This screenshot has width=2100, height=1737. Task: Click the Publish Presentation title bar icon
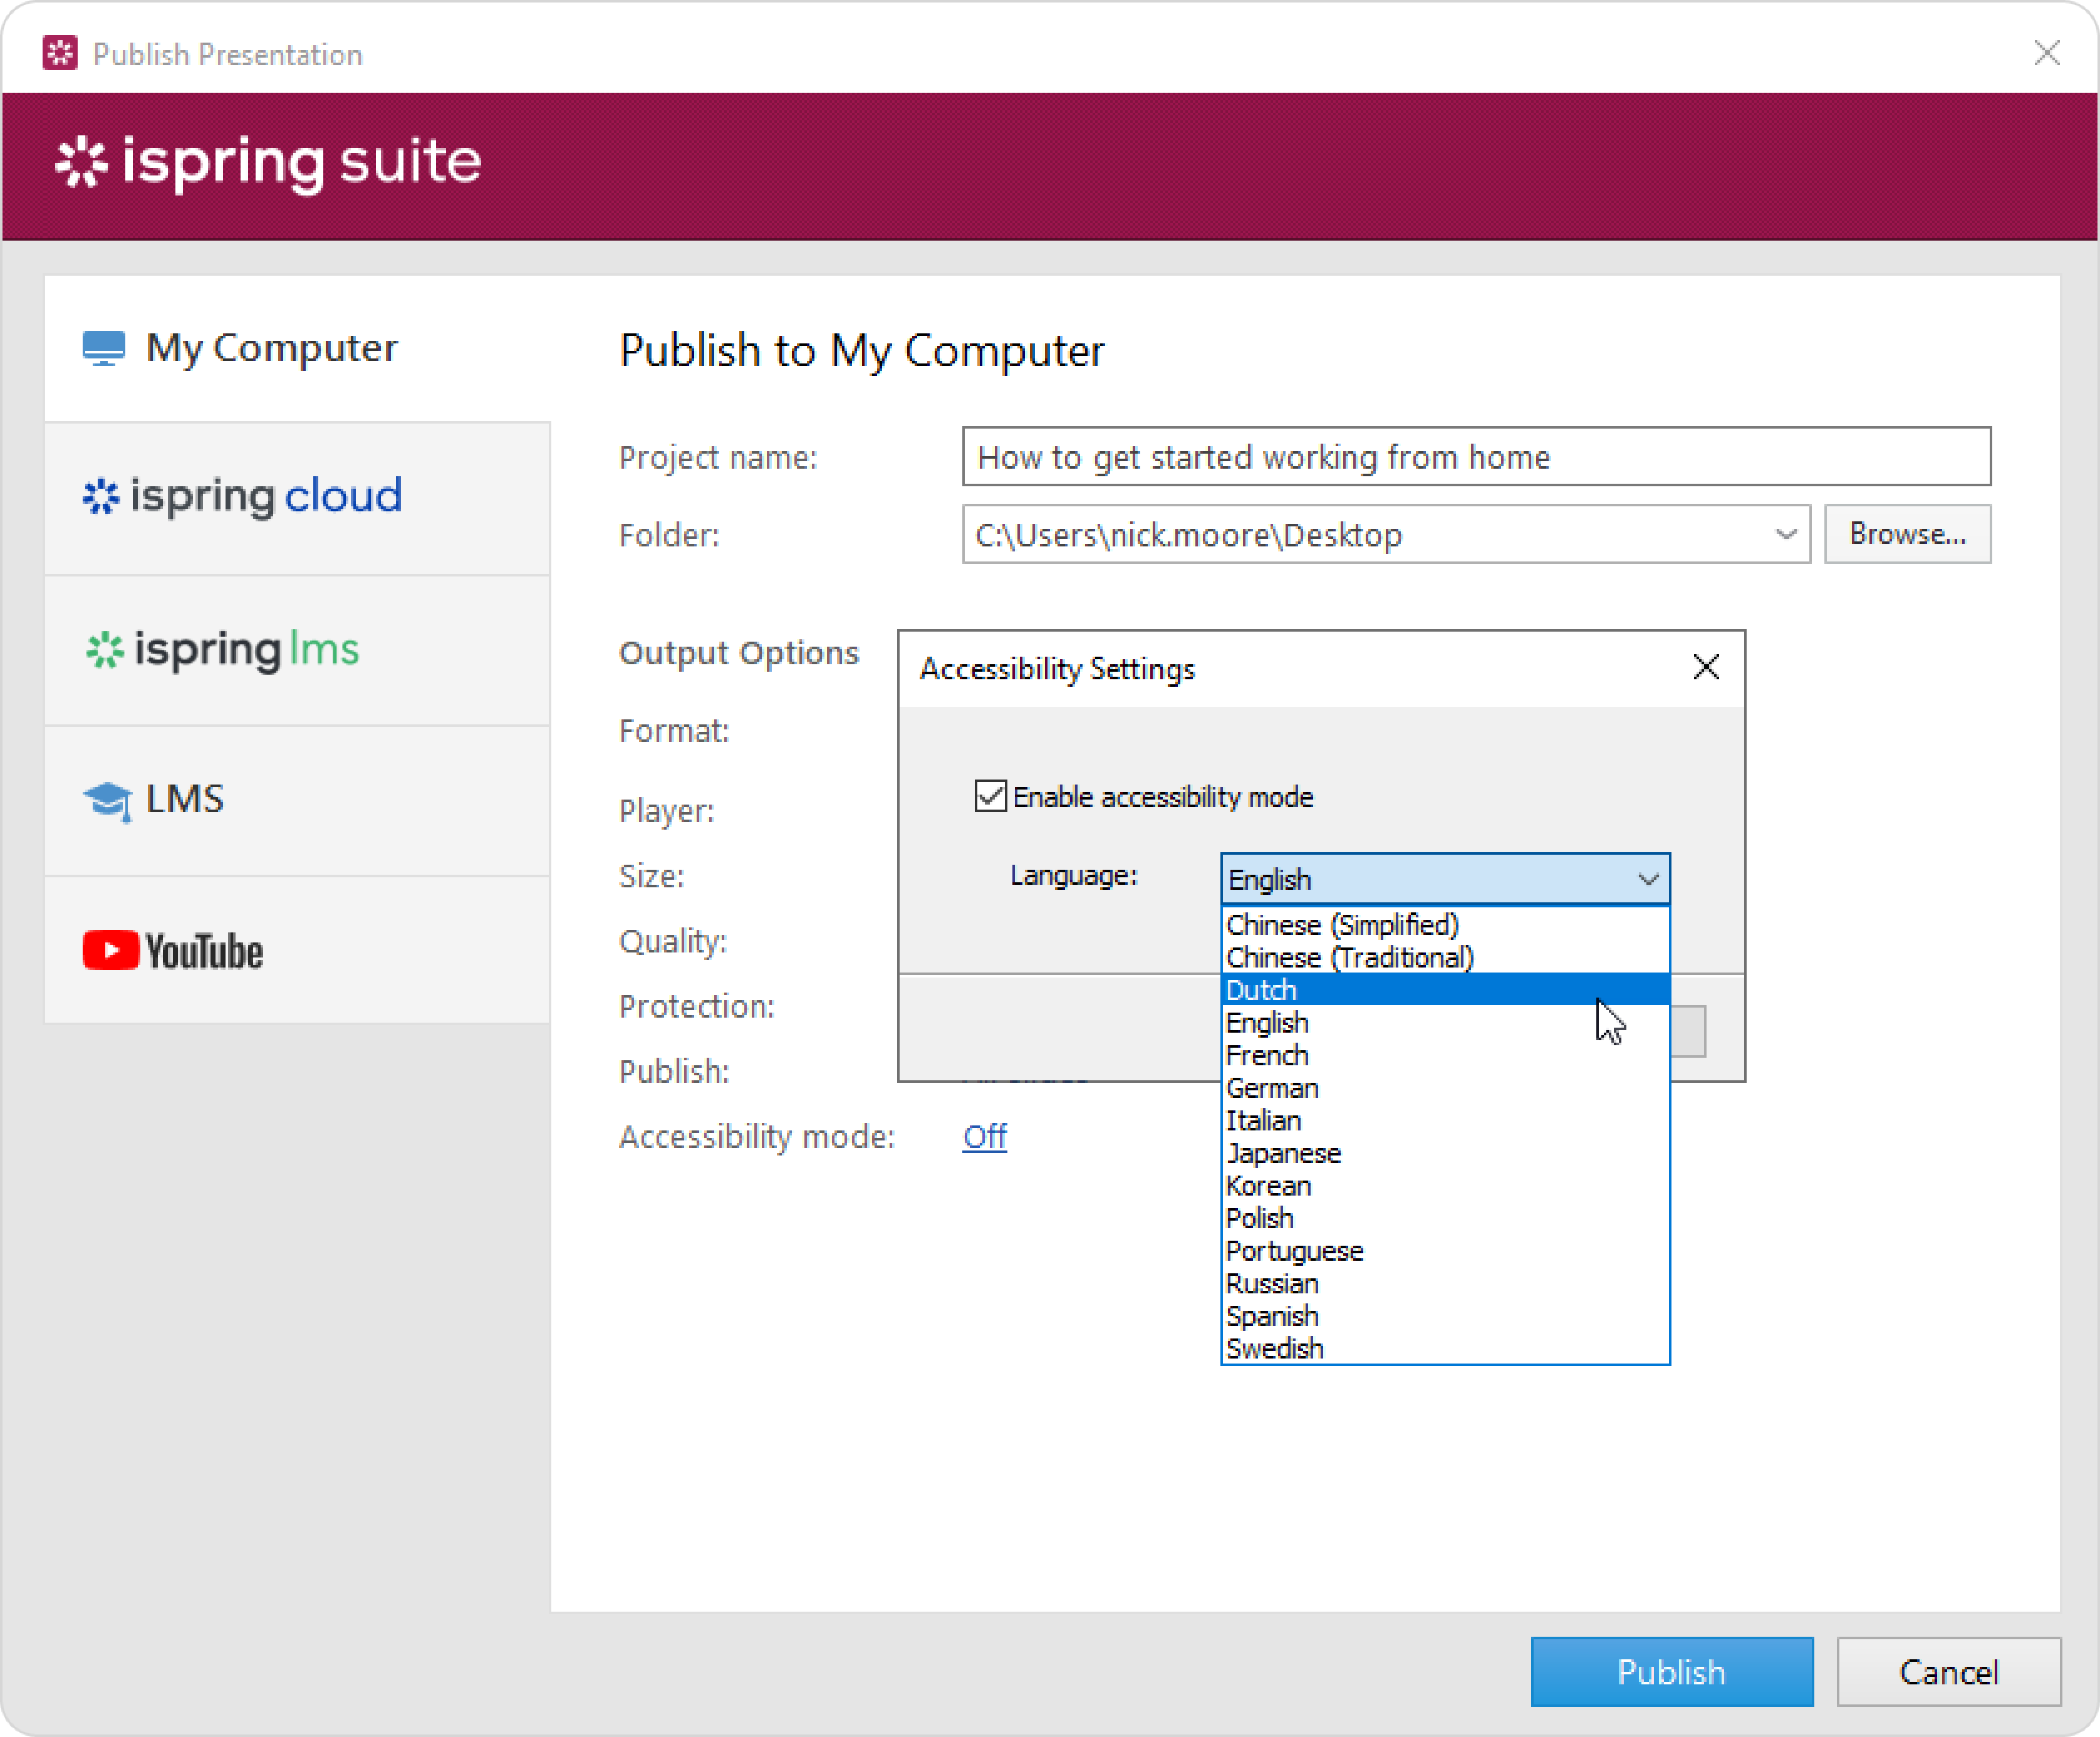pos(60,53)
